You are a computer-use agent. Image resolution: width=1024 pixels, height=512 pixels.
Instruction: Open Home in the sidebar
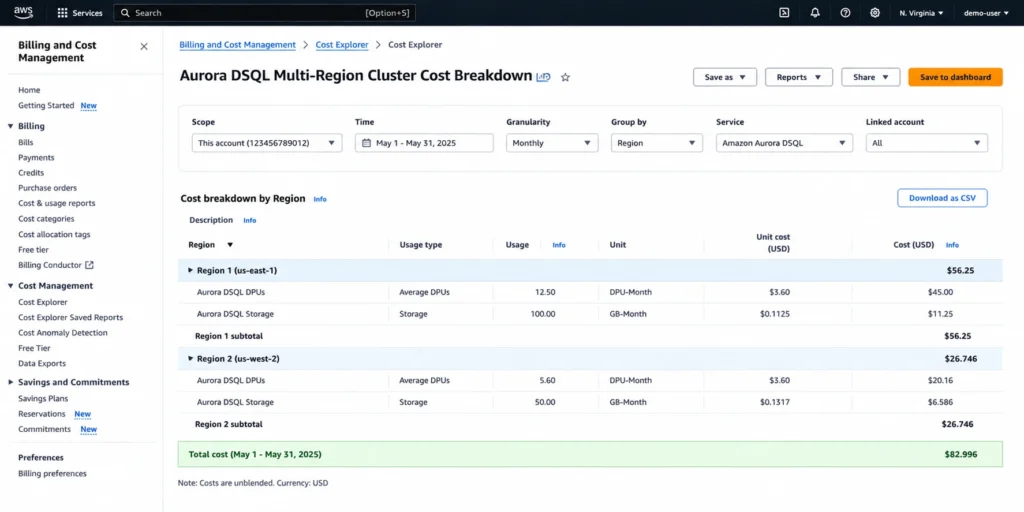pyautogui.click(x=29, y=90)
